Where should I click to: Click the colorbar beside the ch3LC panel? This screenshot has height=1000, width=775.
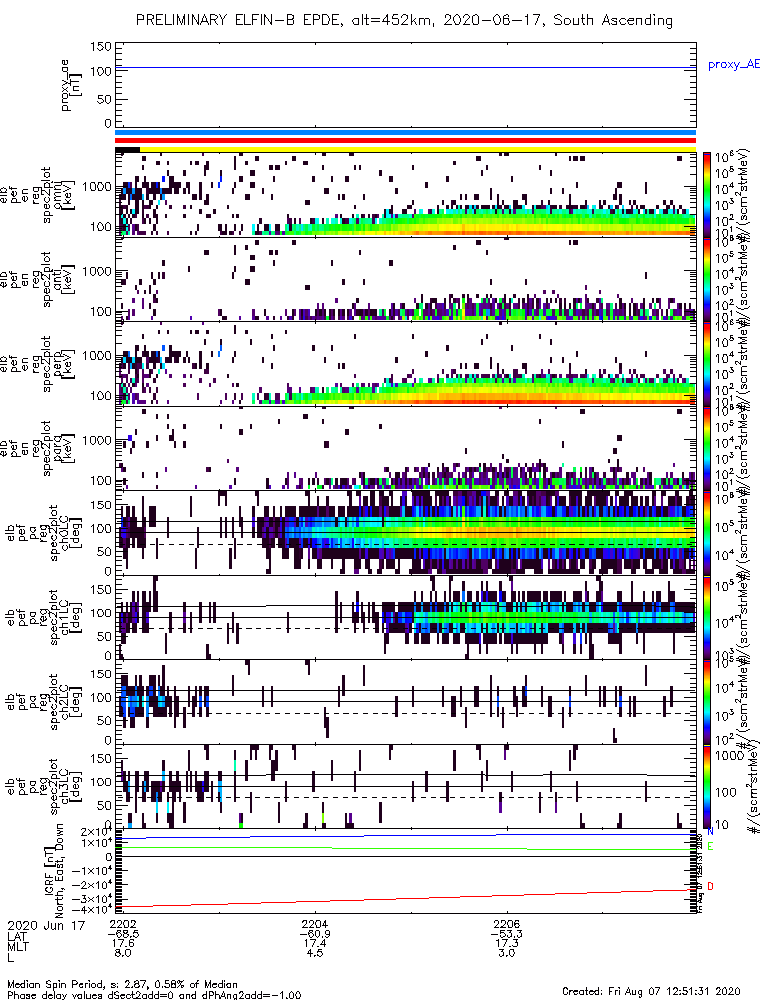[x=707, y=786]
